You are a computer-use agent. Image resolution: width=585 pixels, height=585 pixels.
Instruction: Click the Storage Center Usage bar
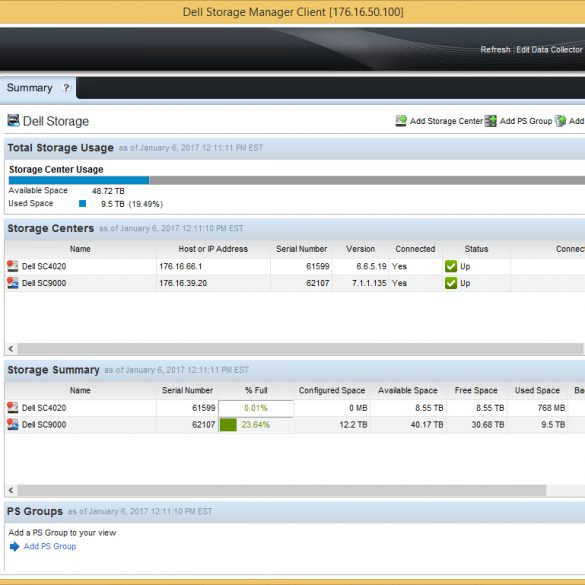click(297, 180)
